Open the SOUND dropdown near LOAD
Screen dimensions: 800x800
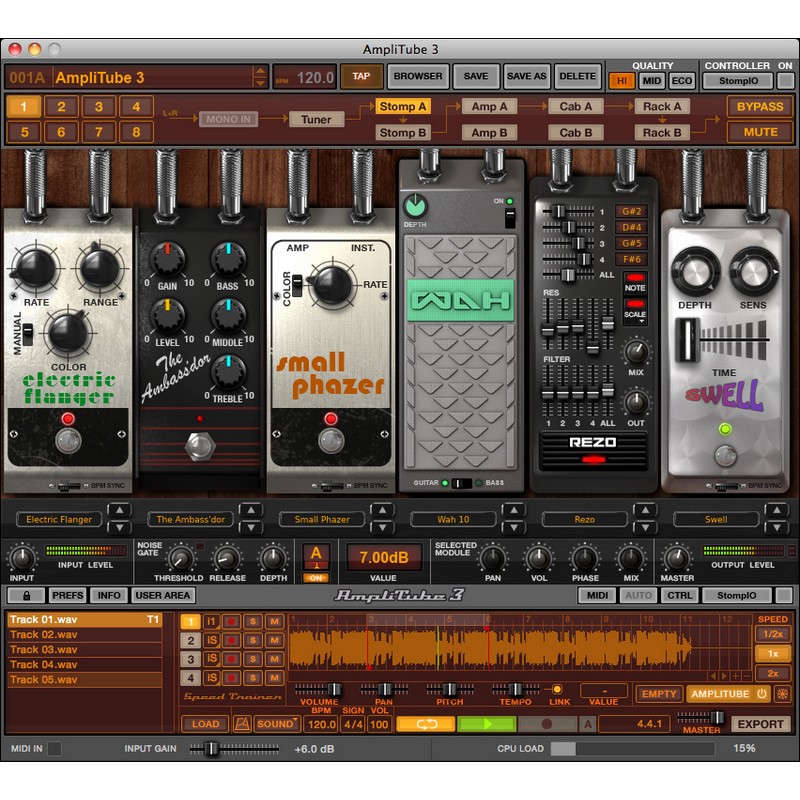click(x=277, y=724)
